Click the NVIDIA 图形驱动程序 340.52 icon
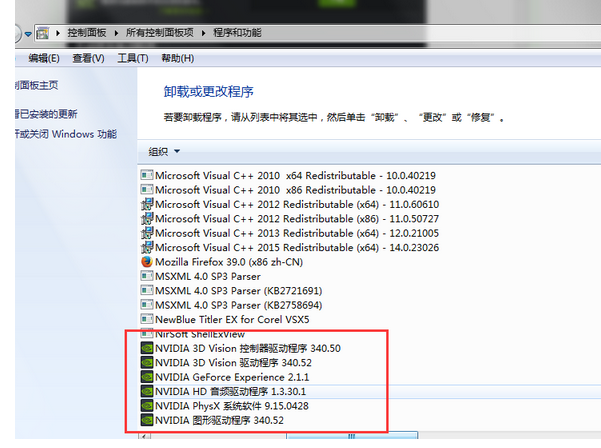 click(x=147, y=420)
